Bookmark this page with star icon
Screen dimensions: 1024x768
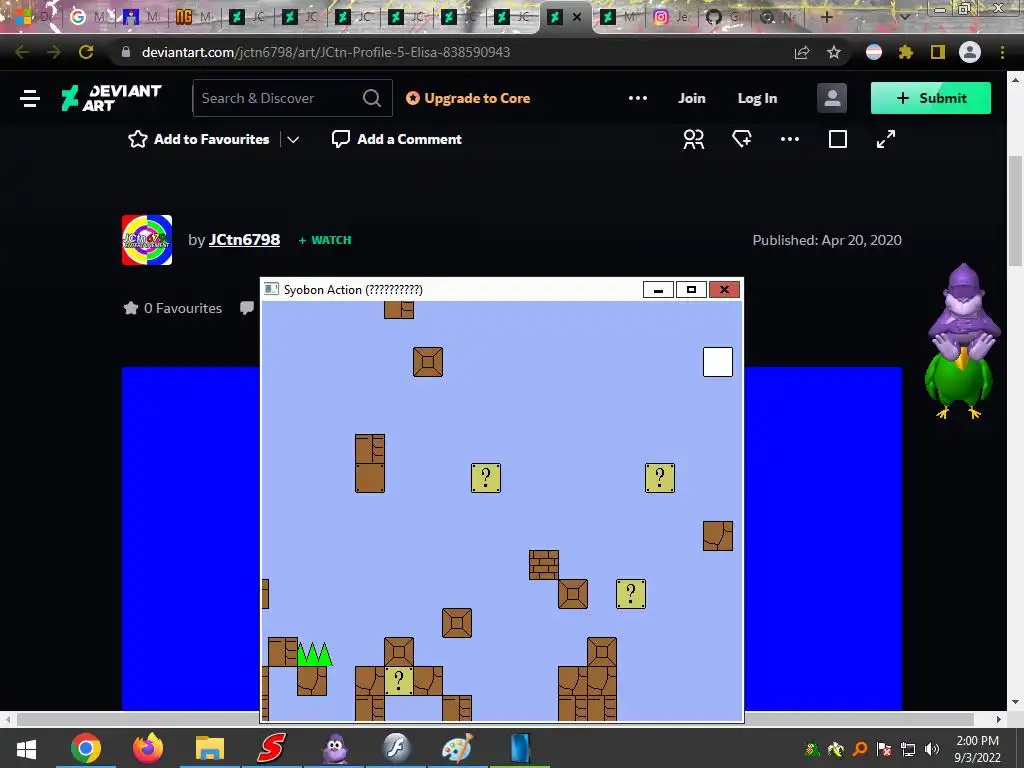click(833, 52)
